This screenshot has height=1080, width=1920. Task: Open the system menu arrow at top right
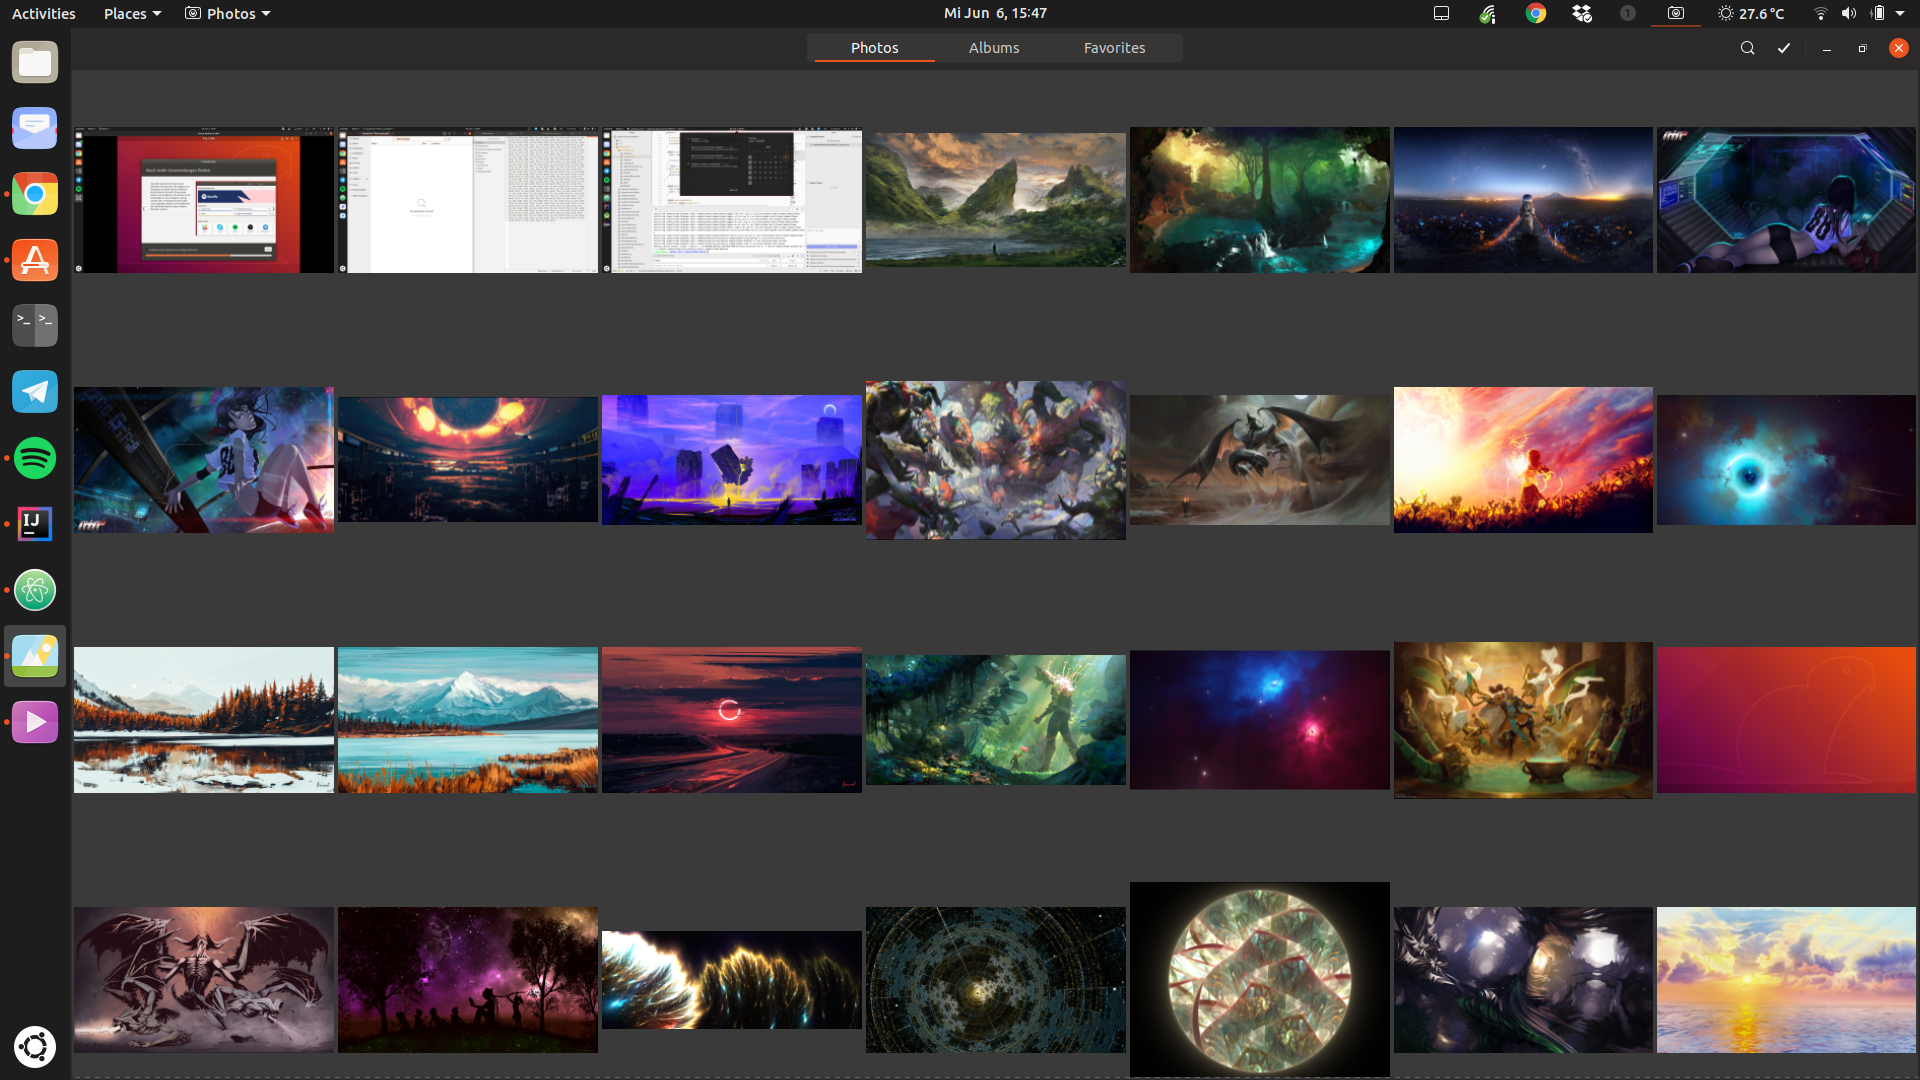point(1900,13)
